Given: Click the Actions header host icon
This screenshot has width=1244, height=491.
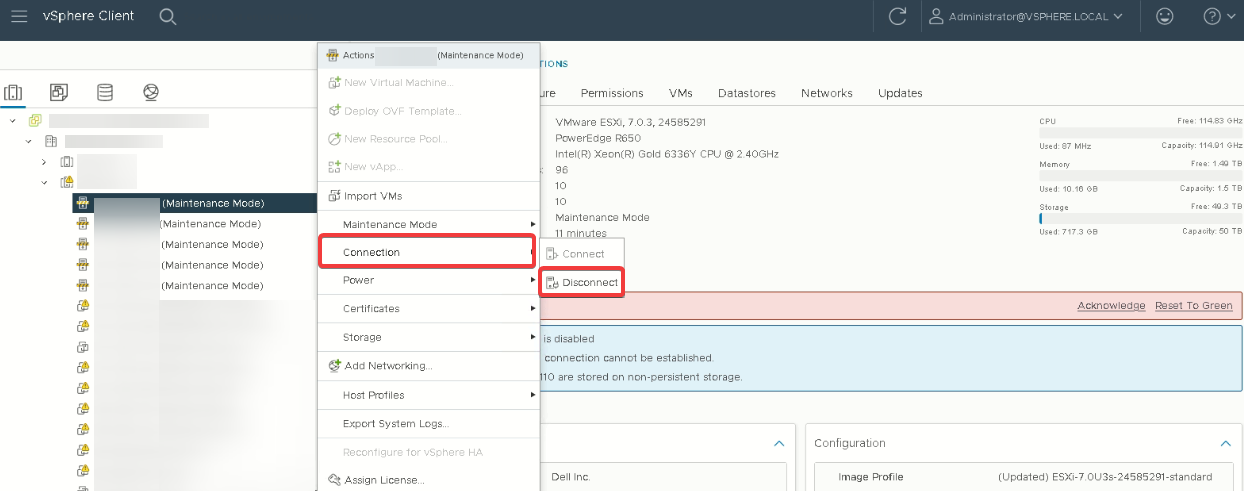Looking at the screenshot, I should 333,55.
